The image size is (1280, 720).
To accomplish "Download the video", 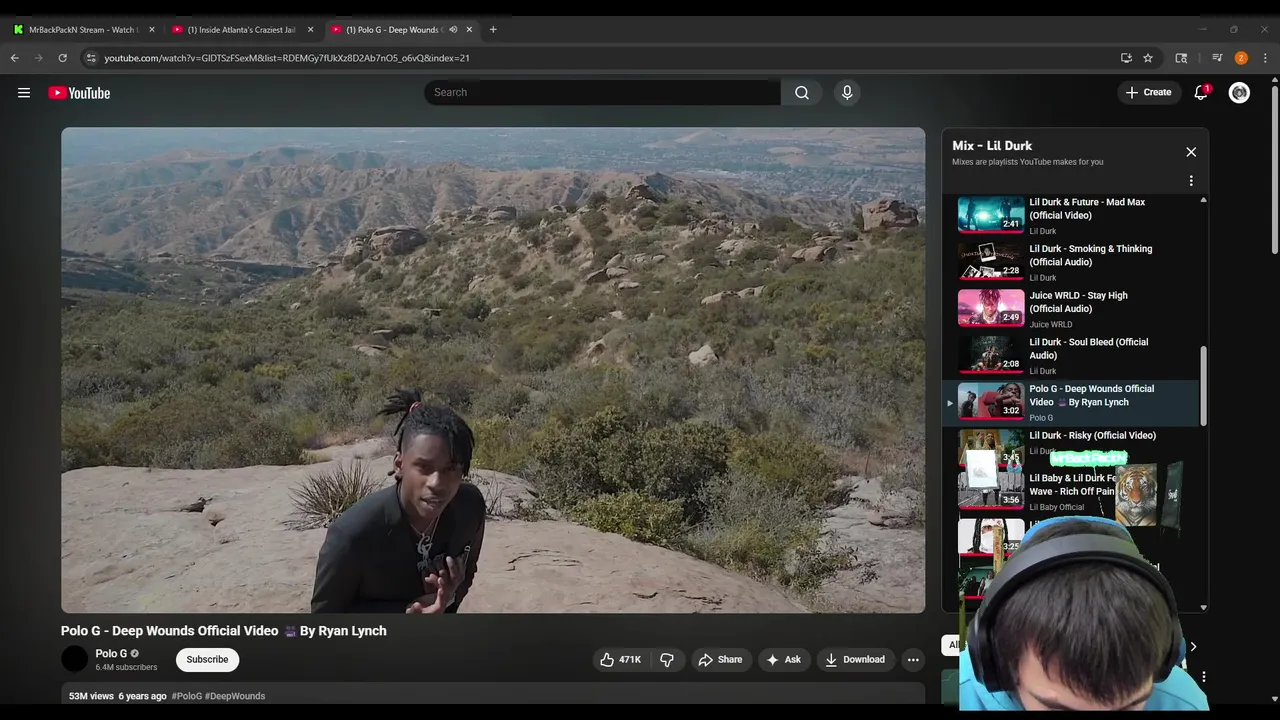I will click(855, 659).
